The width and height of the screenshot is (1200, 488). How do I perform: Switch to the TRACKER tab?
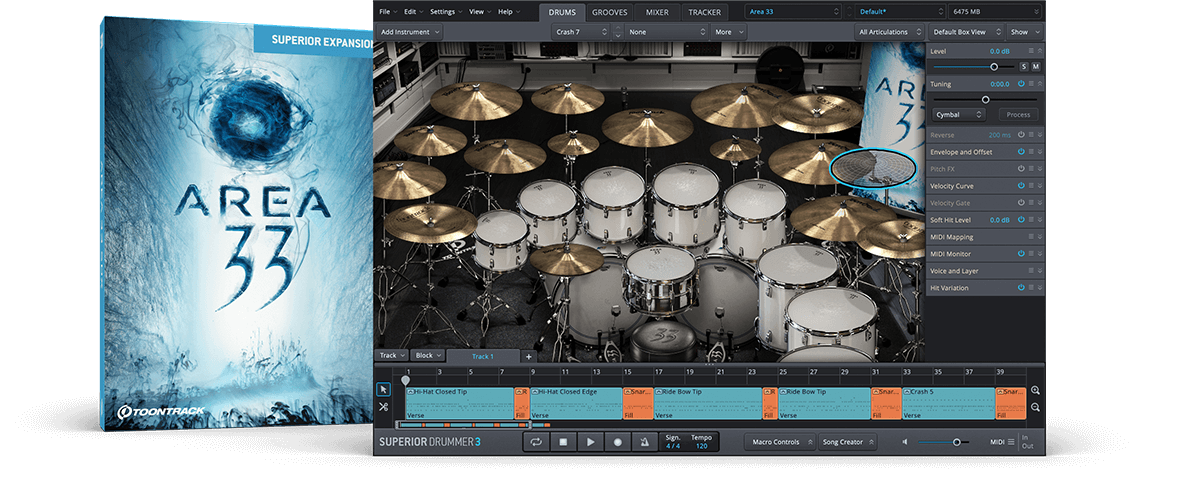tap(707, 12)
